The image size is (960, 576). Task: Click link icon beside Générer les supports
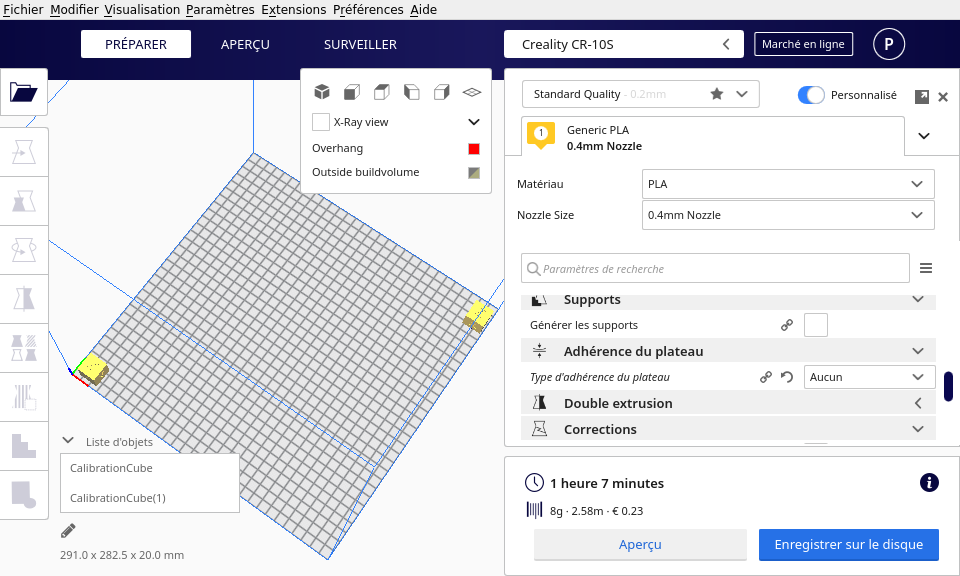[787, 325]
